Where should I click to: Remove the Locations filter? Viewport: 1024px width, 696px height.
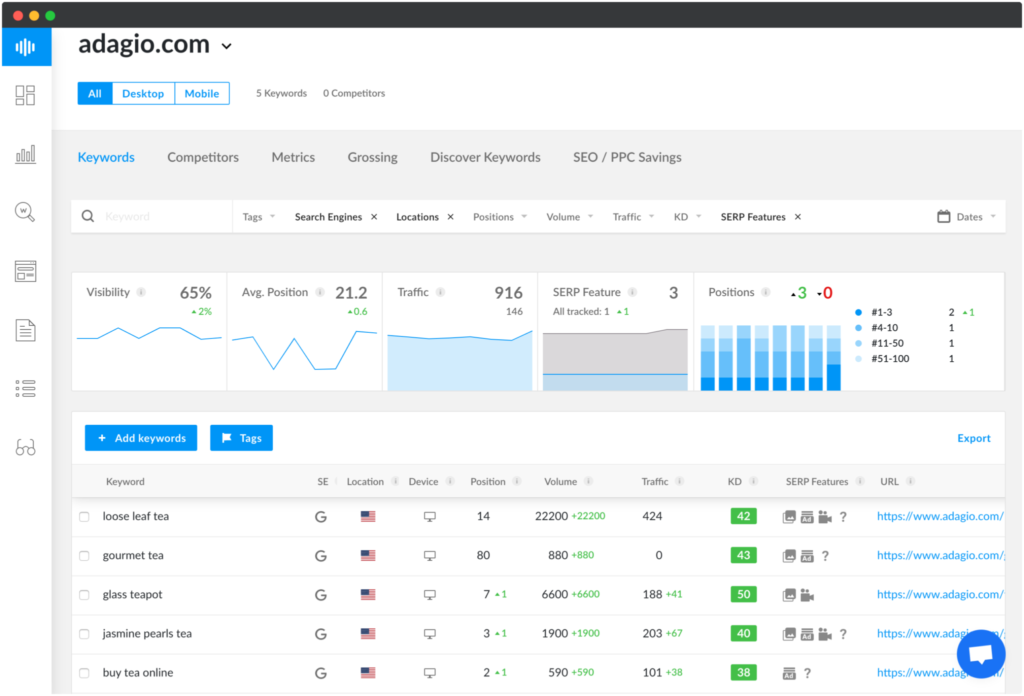point(451,217)
